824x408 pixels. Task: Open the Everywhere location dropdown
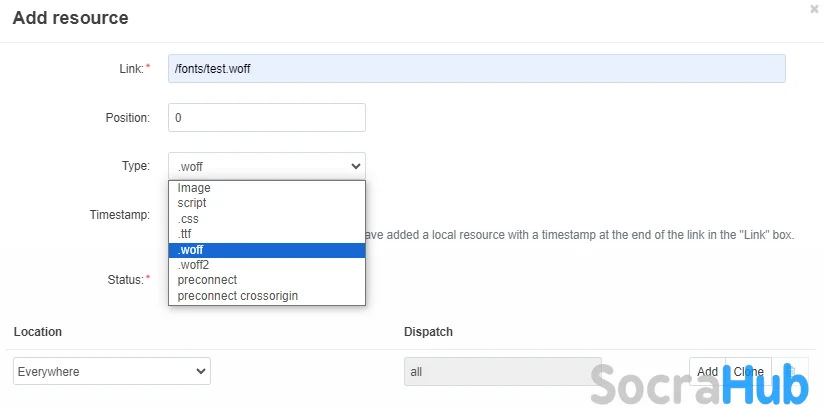[x=112, y=371]
